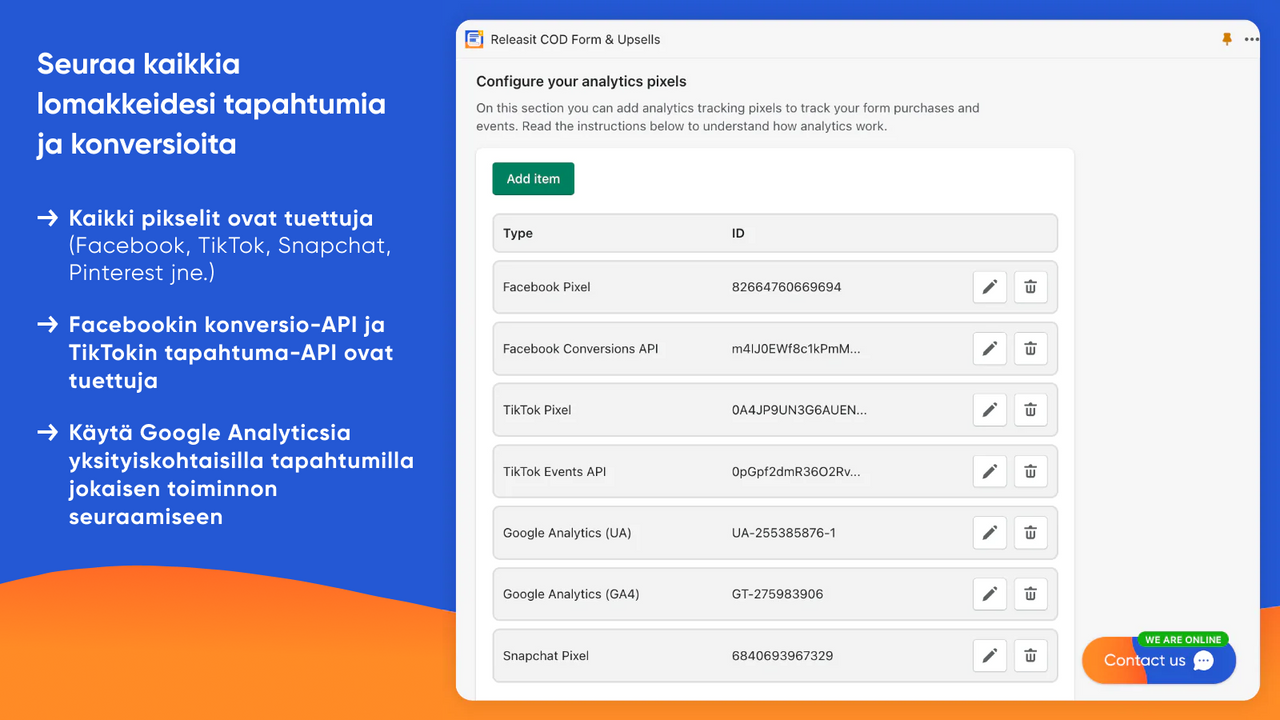Click the Configure your analytics pixels heading
Viewport: 1280px width, 720px height.
[582, 82]
